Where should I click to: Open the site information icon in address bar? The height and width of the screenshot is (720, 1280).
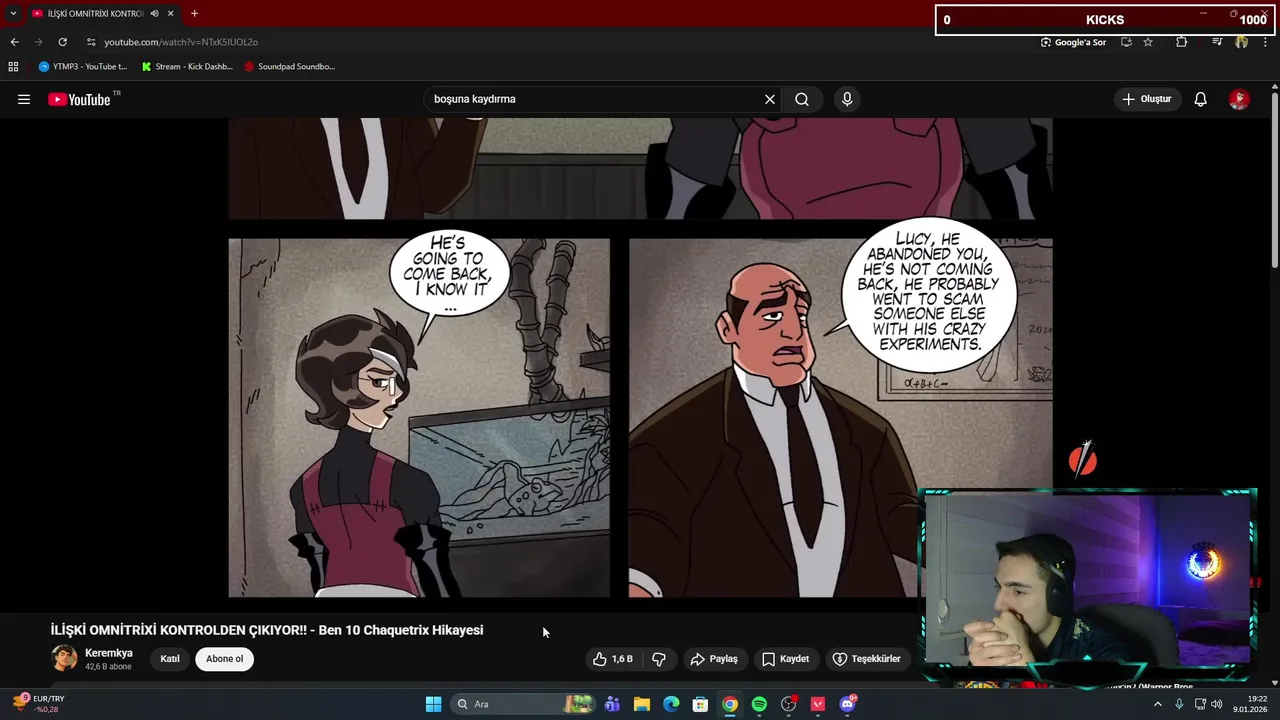point(91,42)
